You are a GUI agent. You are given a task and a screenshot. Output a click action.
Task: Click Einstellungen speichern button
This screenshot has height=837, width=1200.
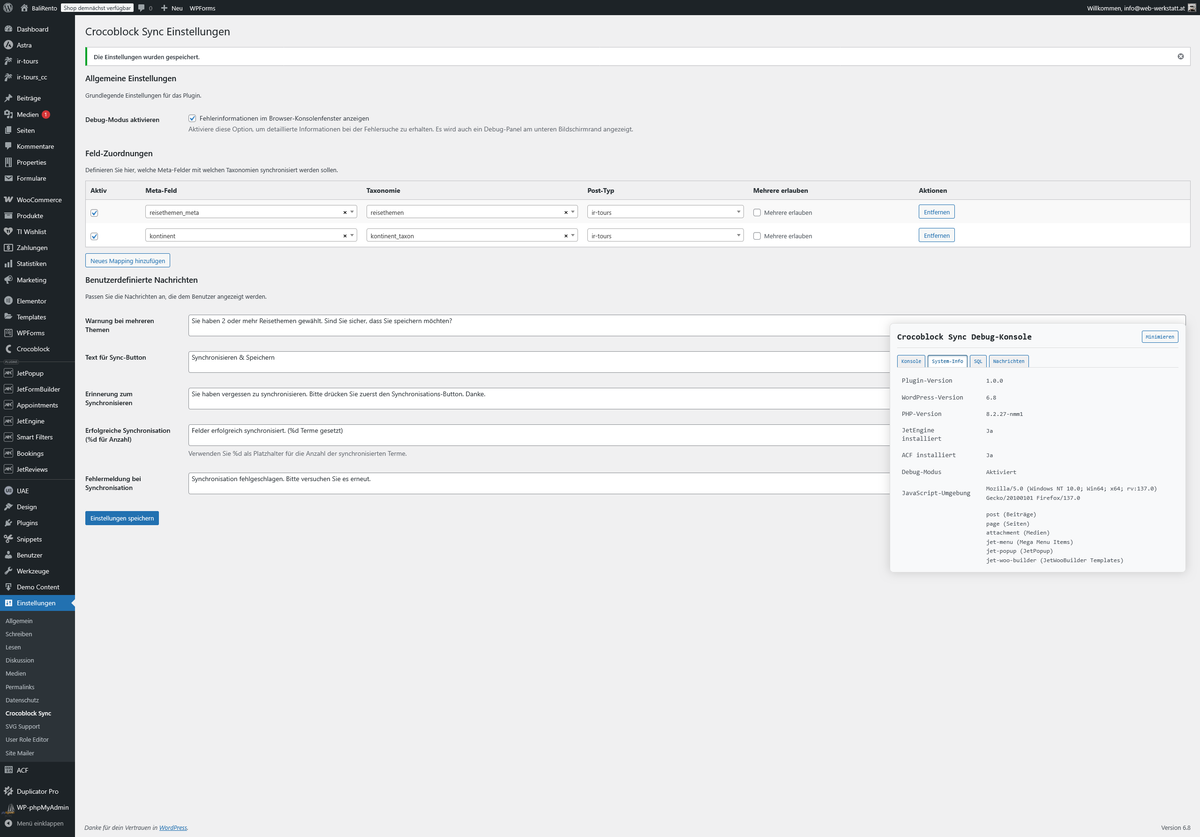click(x=122, y=518)
